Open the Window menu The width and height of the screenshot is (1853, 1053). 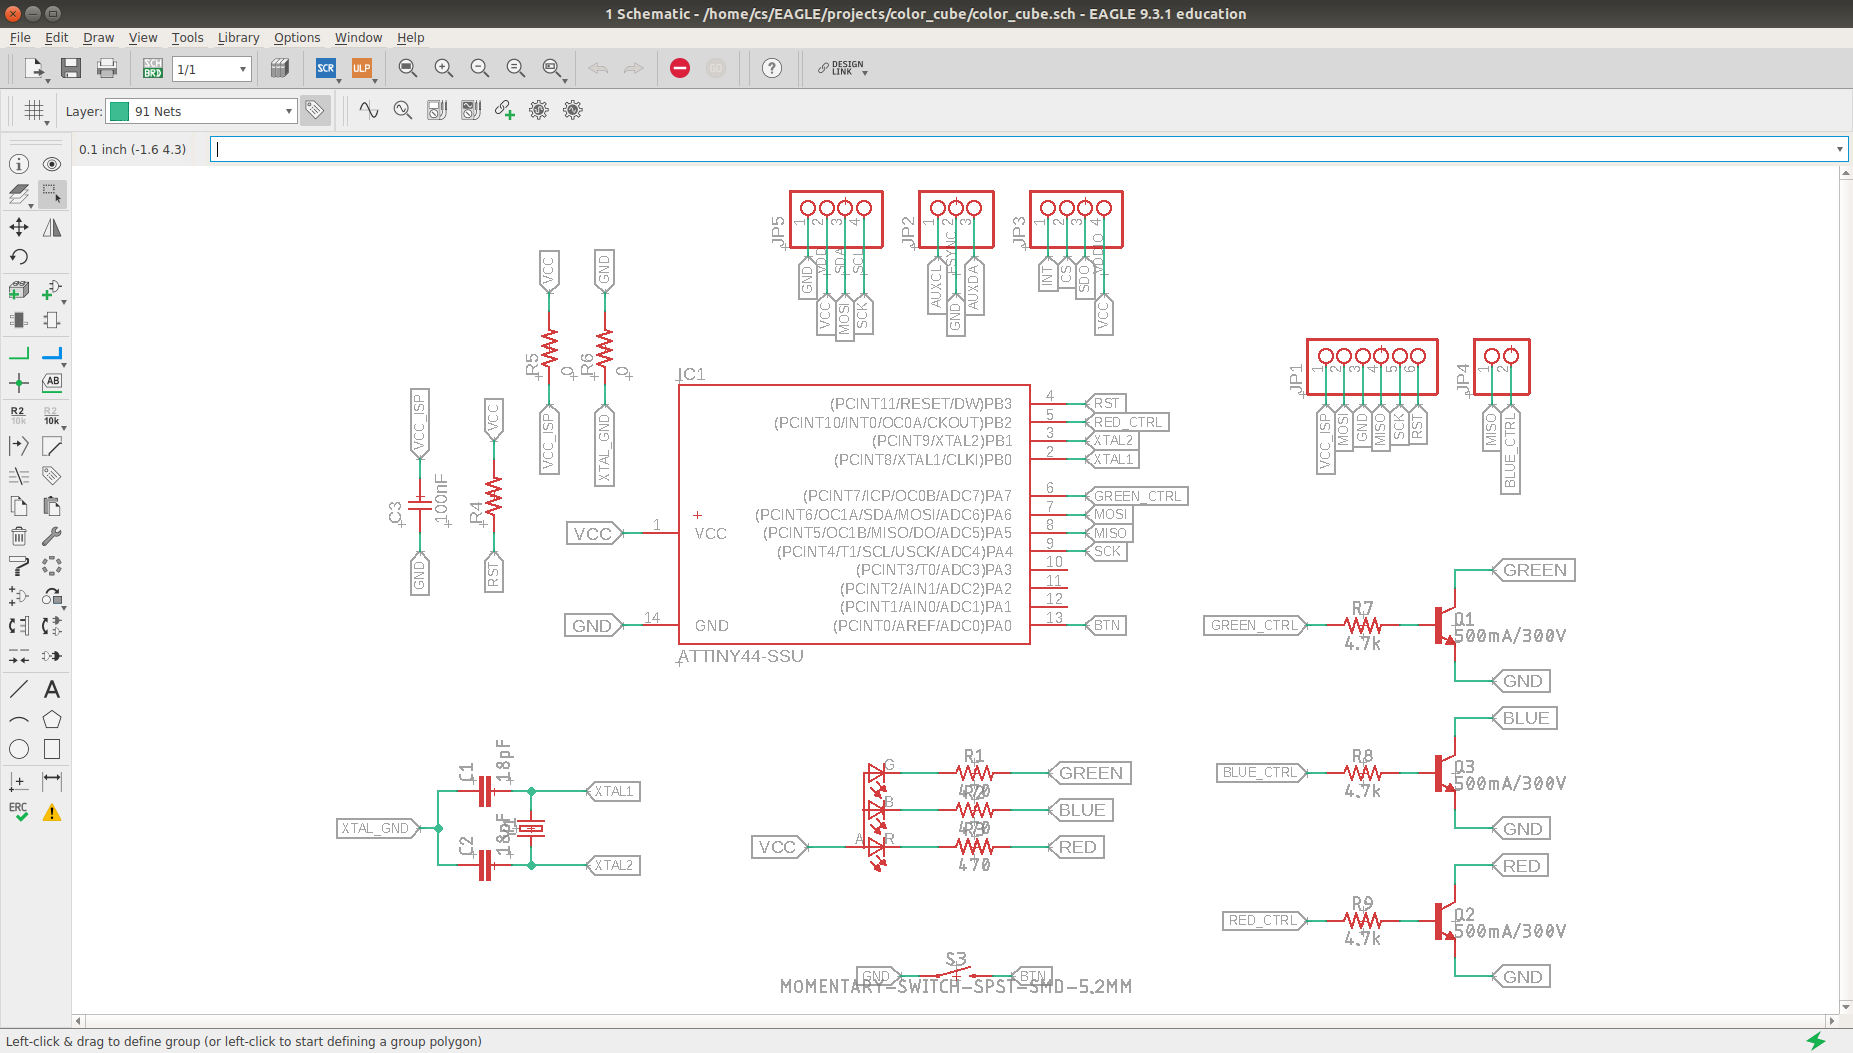pos(358,37)
